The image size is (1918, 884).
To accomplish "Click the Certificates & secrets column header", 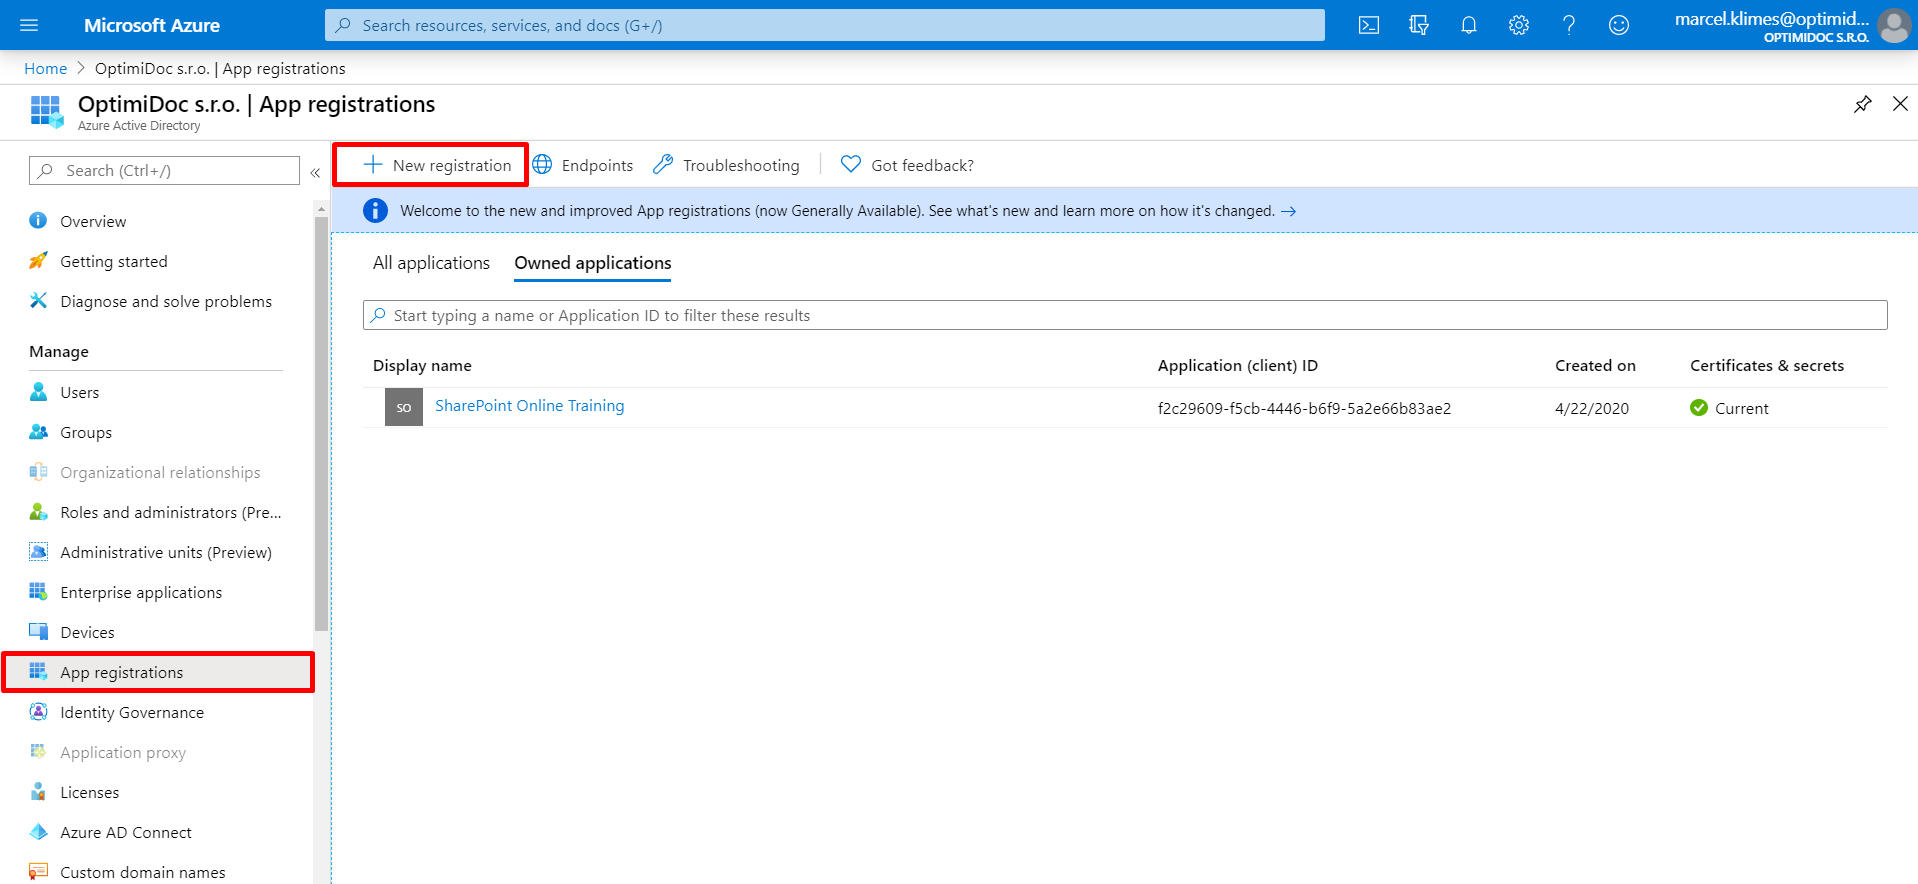I will click(x=1767, y=365).
